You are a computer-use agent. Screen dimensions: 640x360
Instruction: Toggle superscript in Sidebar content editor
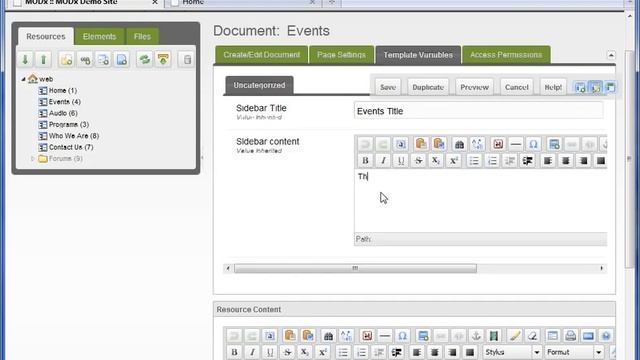coord(453,161)
